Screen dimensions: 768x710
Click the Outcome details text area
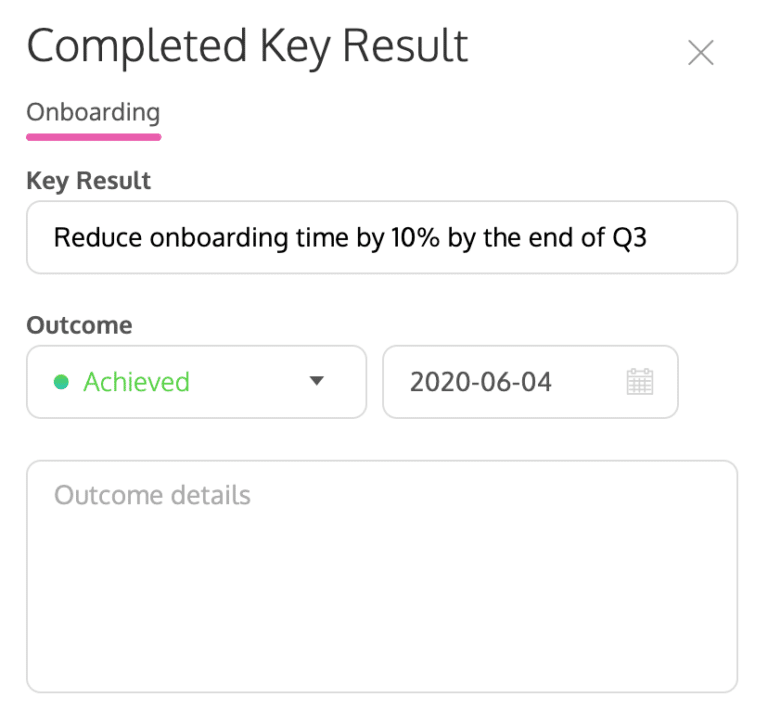pyautogui.click(x=381, y=575)
